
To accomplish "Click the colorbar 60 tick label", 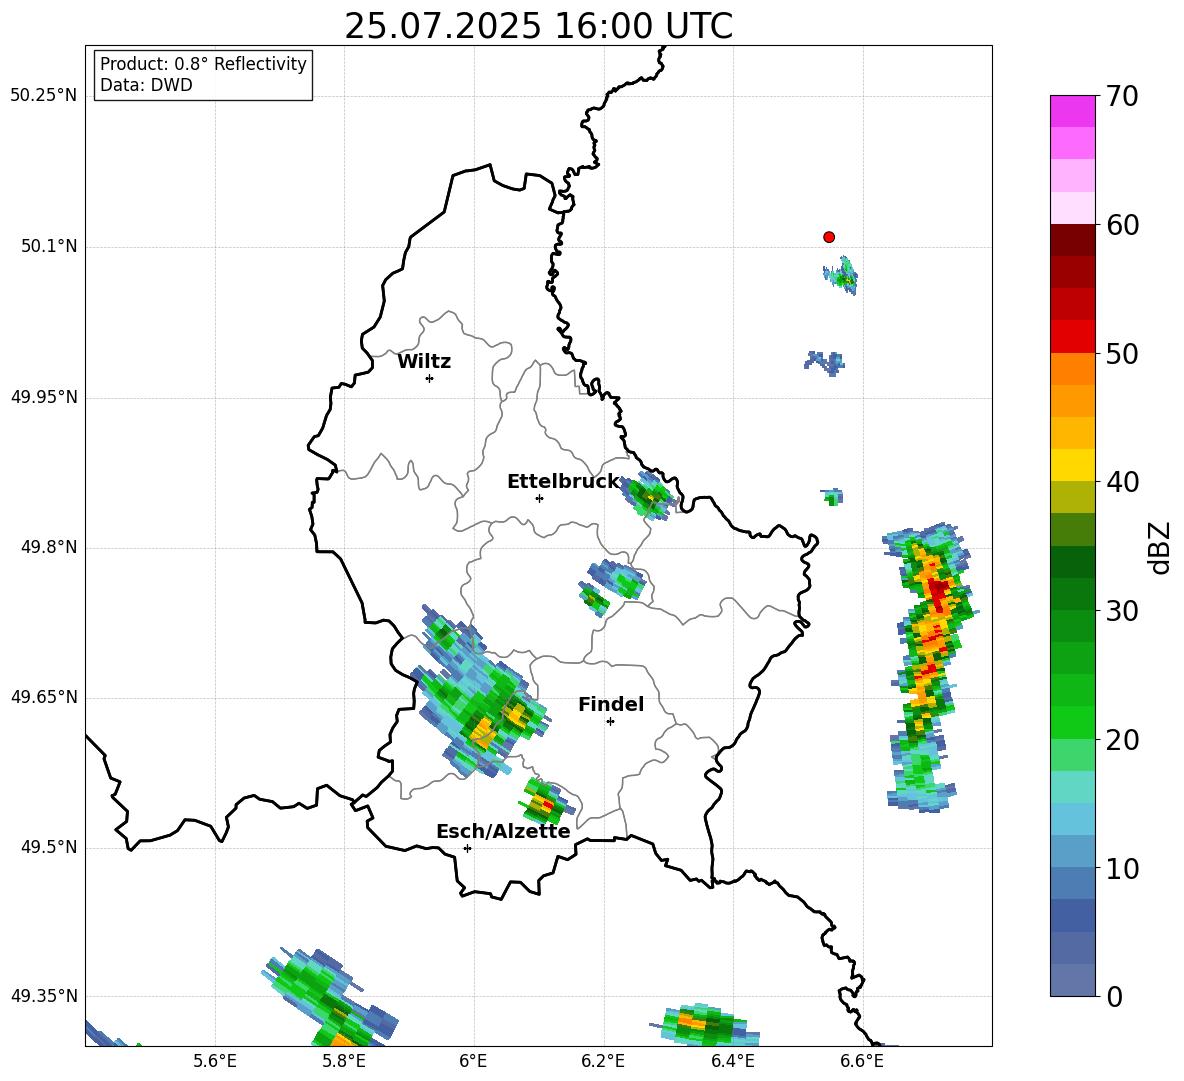I will click(x=1122, y=225).
